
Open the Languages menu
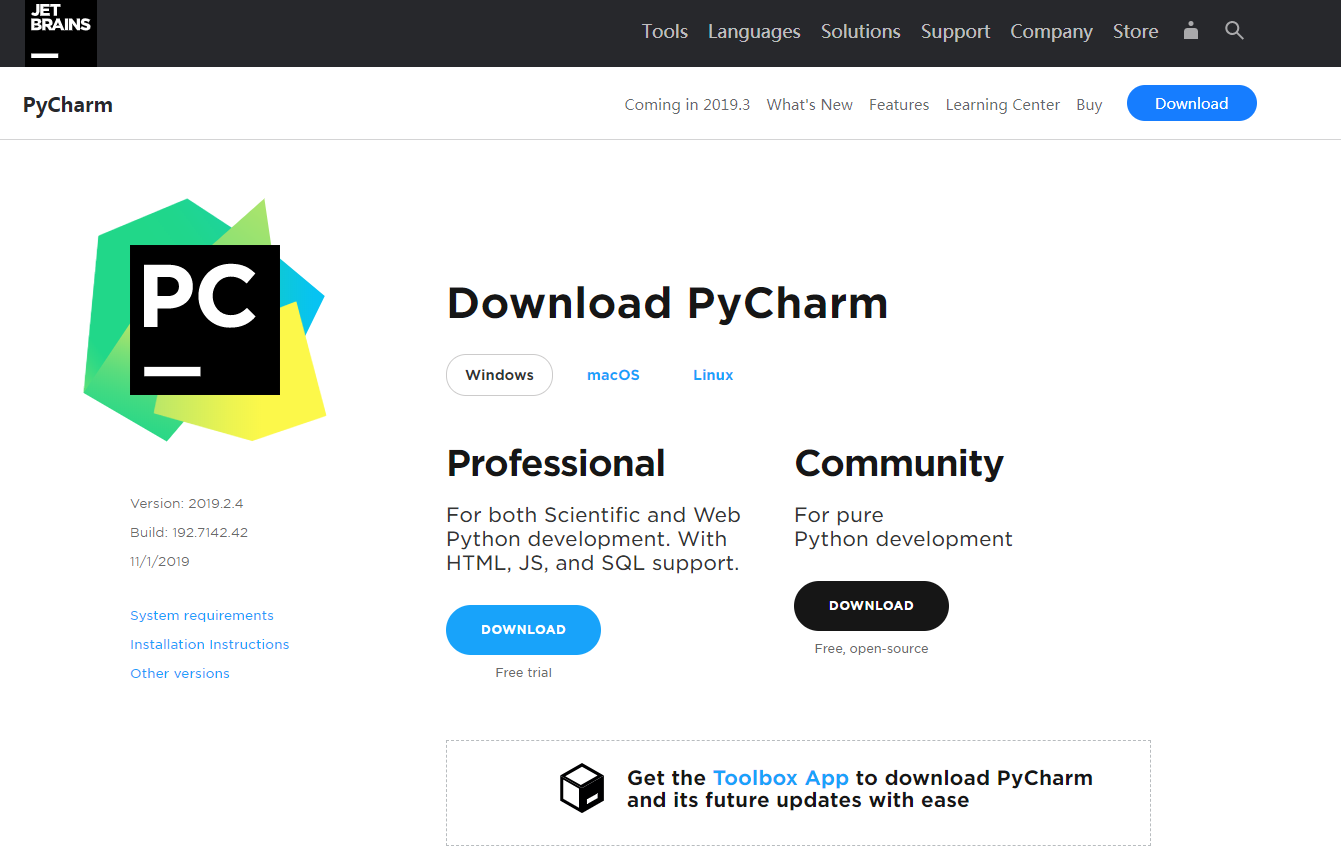pyautogui.click(x=754, y=31)
